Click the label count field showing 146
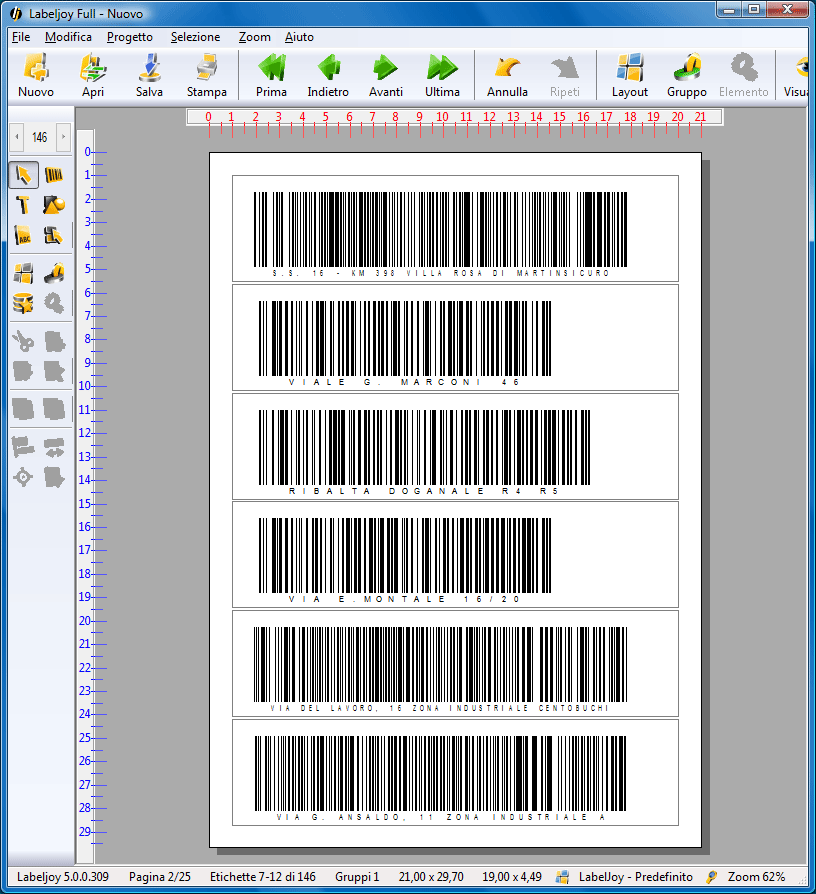This screenshot has height=894, width=816. (40, 137)
